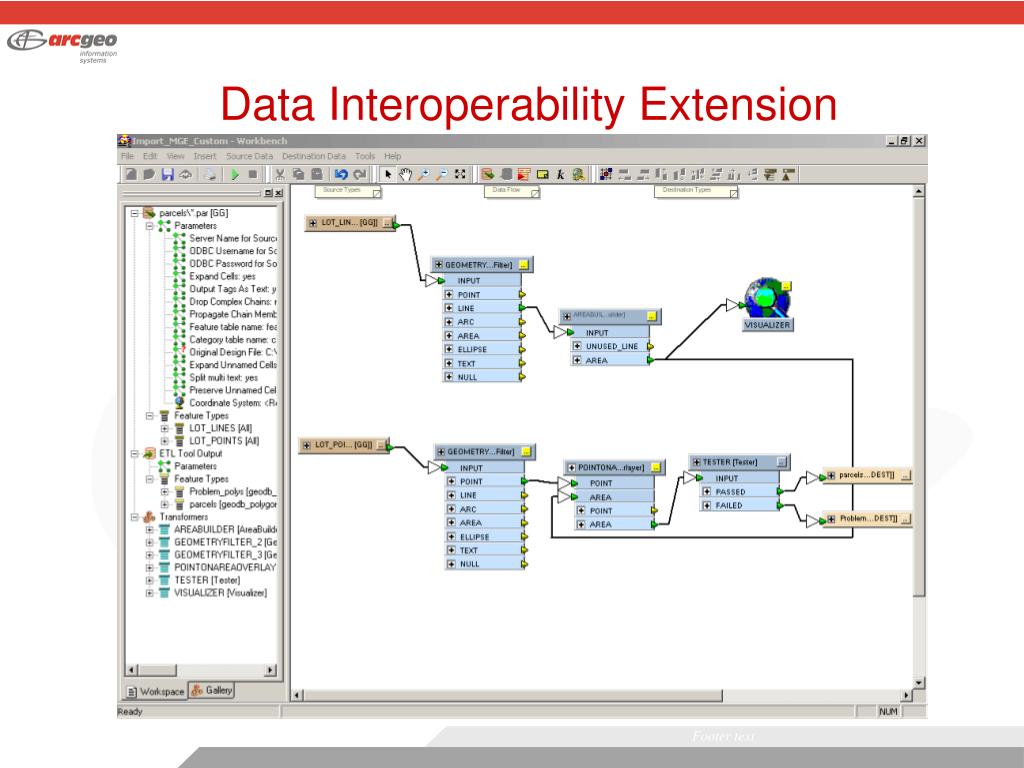The width and height of the screenshot is (1024, 768).
Task: Expand the VISUALIZER [Visualizer] tree item
Action: coord(150,593)
